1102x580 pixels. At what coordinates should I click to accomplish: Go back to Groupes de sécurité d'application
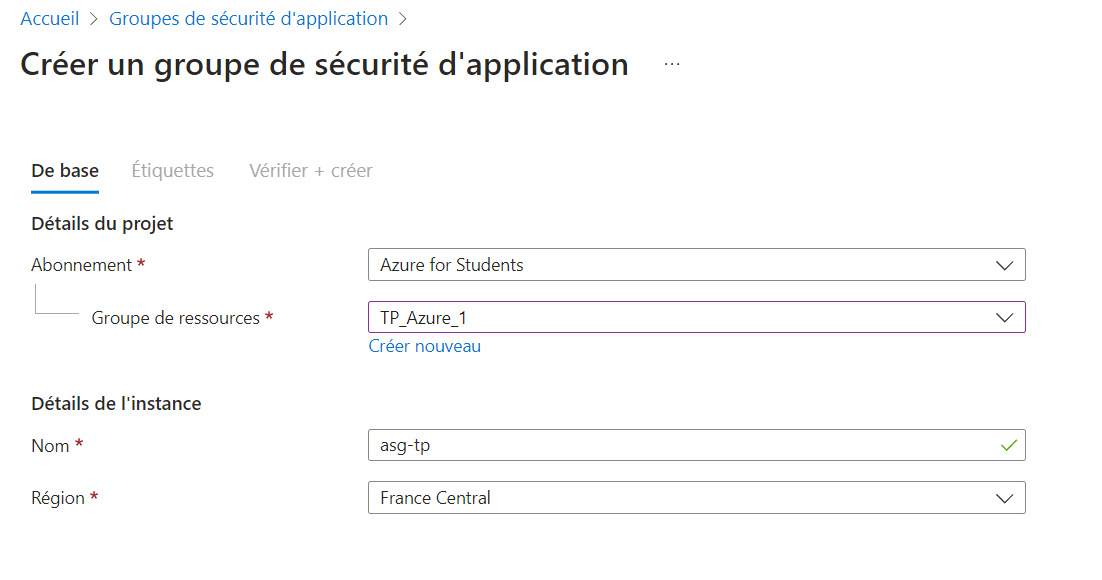coord(248,19)
